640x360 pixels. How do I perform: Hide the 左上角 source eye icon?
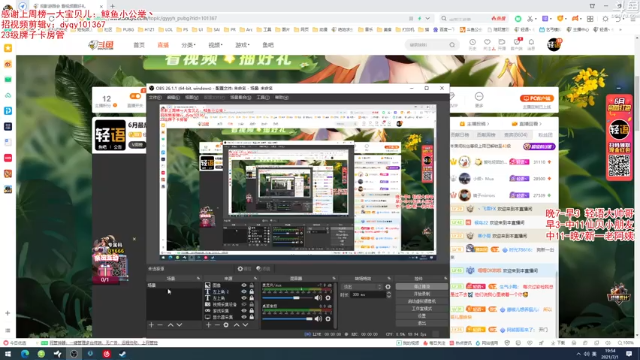click(244, 298)
